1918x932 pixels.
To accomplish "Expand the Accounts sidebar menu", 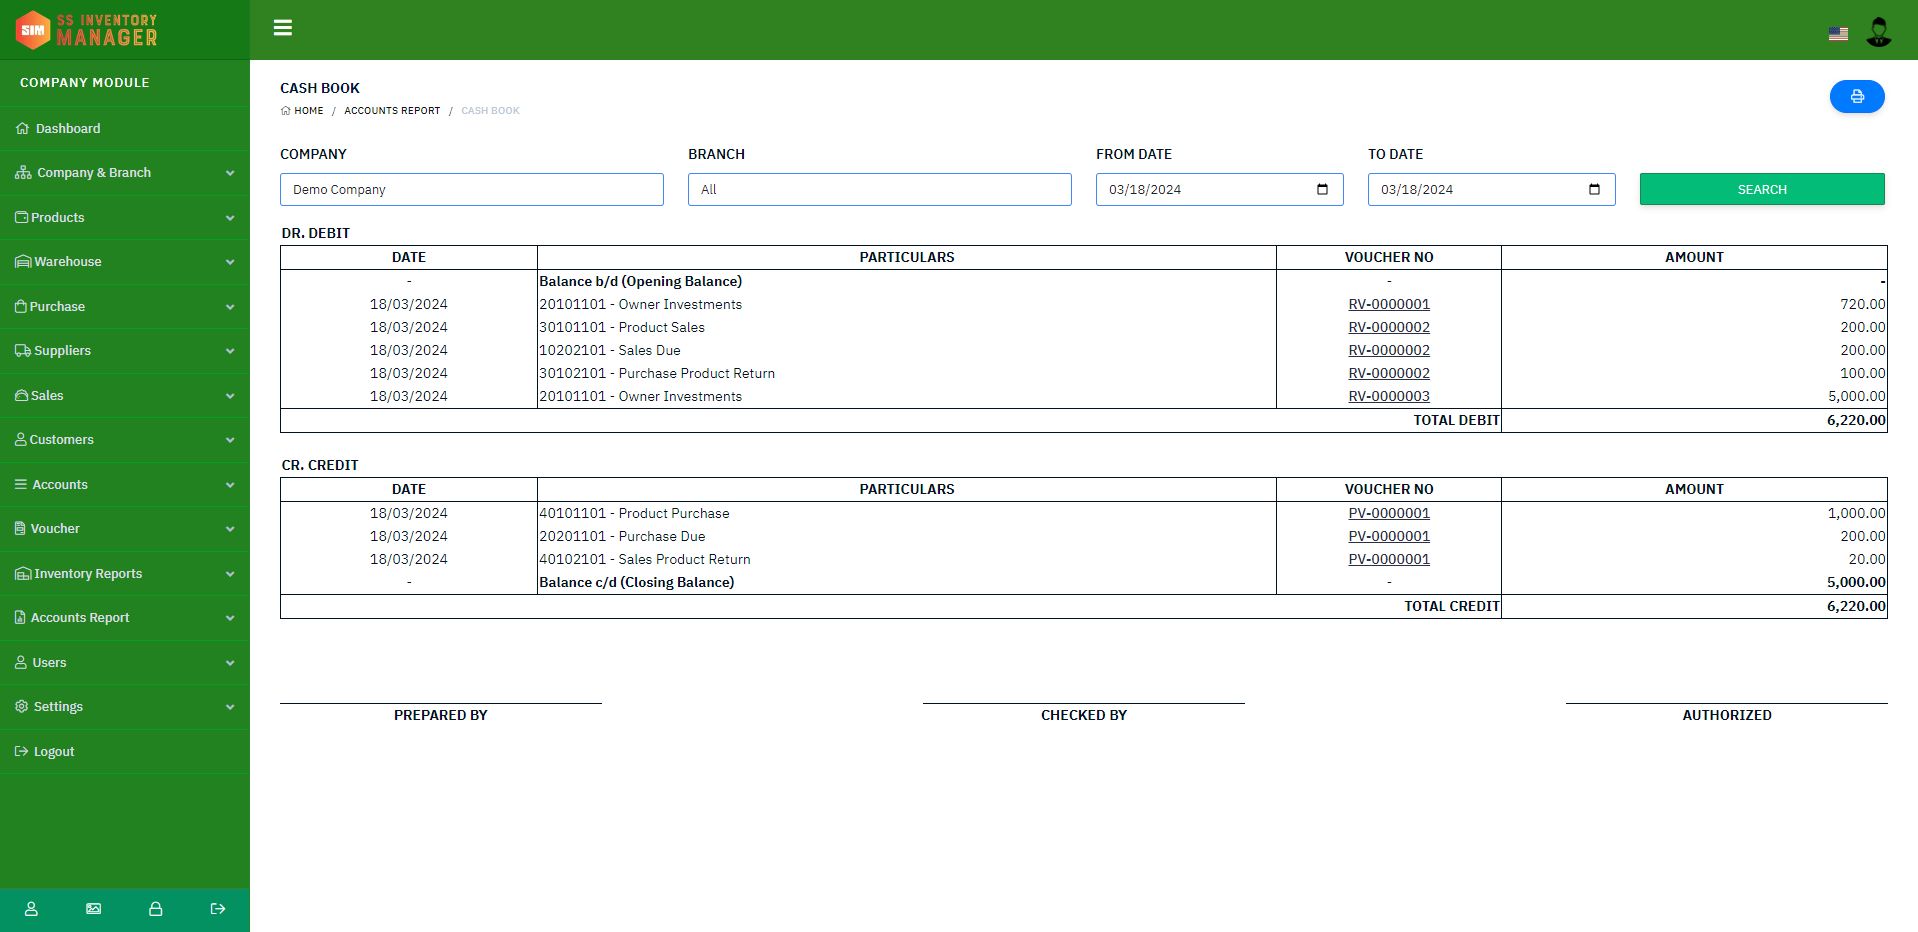I will click(125, 485).
